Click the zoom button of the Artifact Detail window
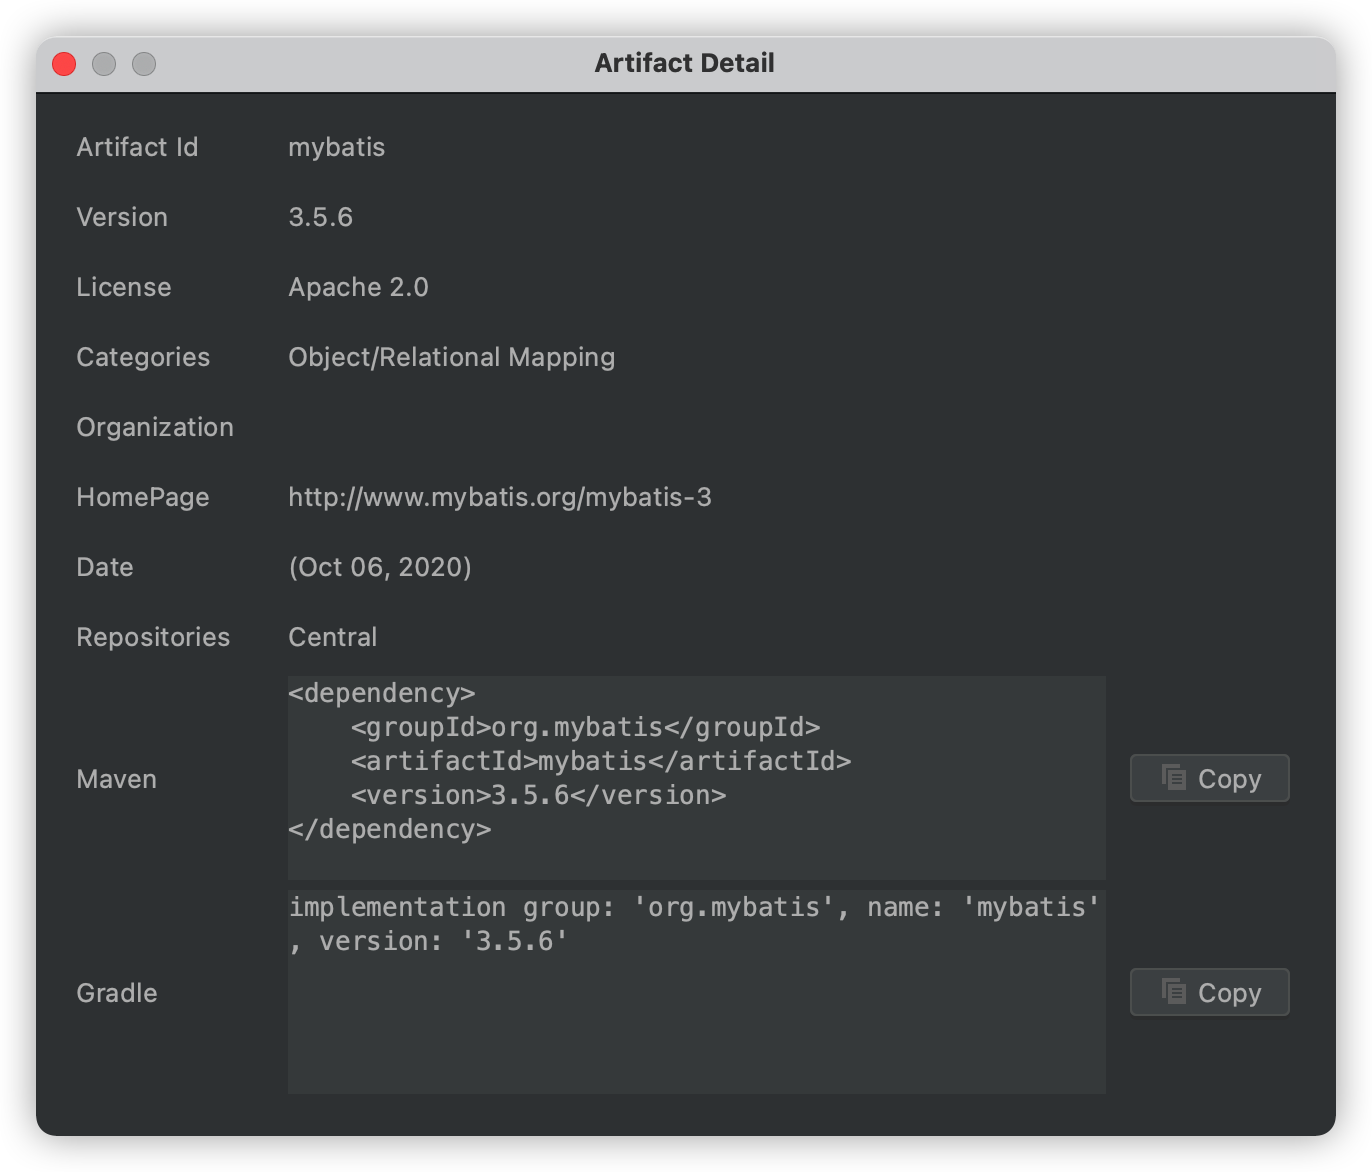The width and height of the screenshot is (1372, 1172). tap(144, 64)
